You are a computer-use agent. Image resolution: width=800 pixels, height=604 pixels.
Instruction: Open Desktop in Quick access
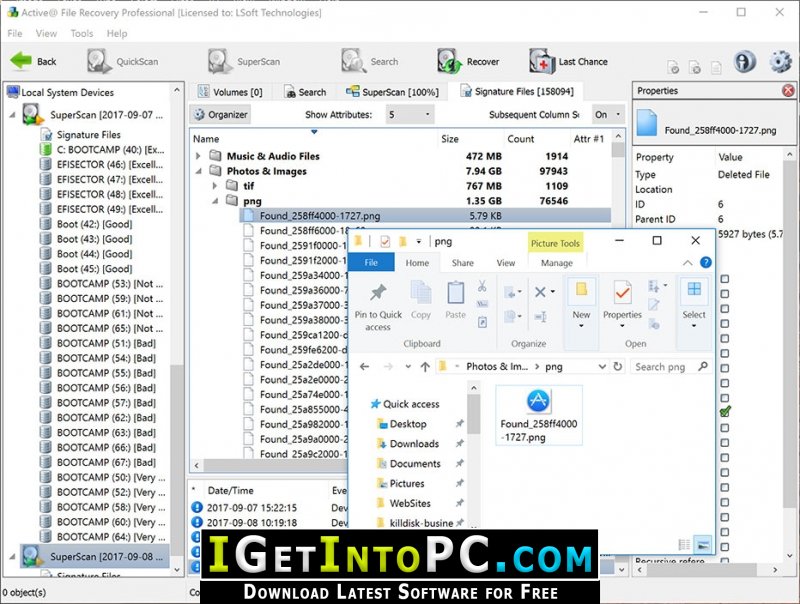408,424
